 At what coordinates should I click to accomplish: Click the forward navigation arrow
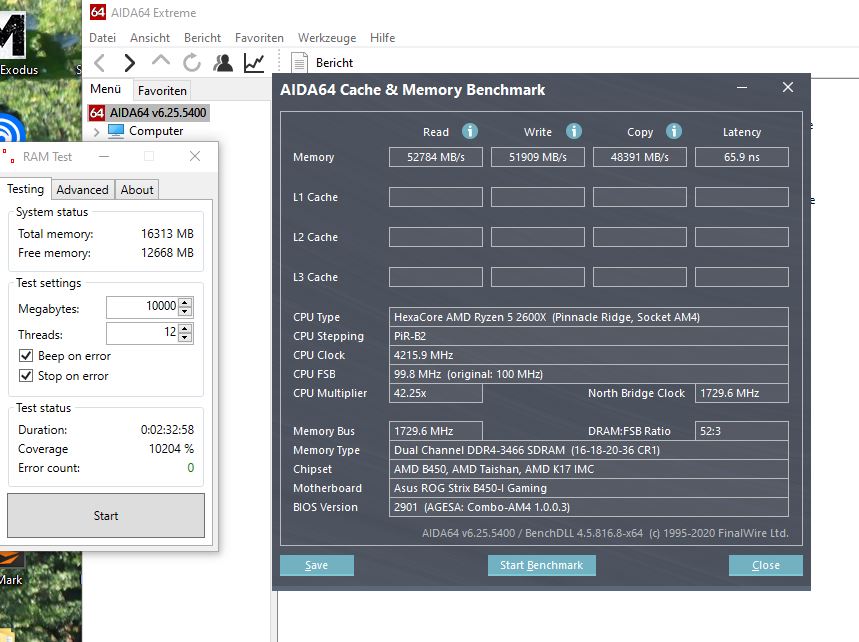click(130, 63)
